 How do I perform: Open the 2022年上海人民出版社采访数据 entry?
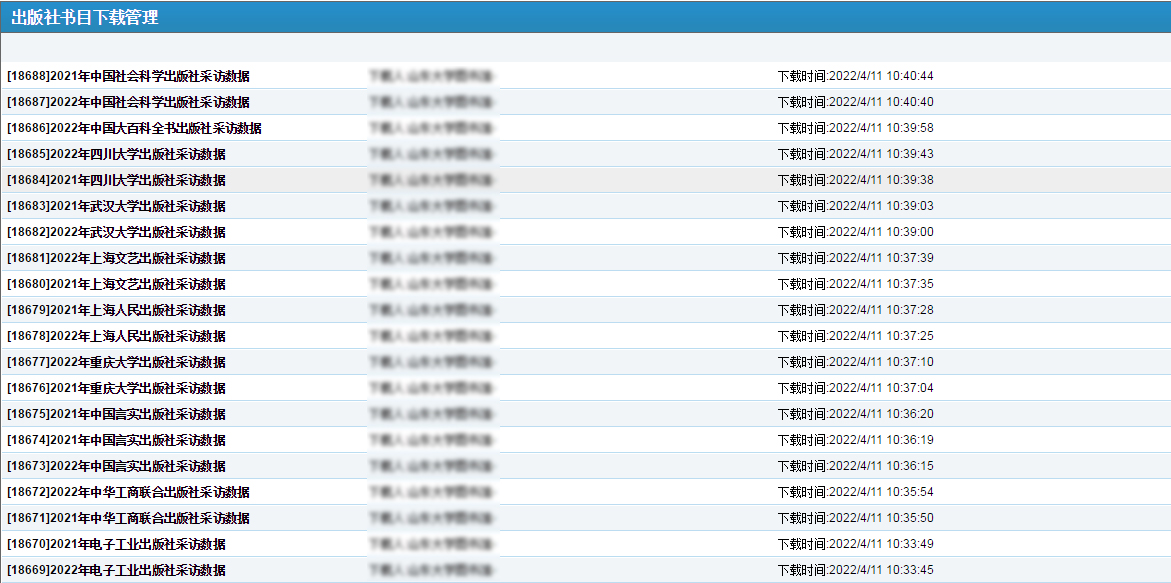[x=116, y=336]
